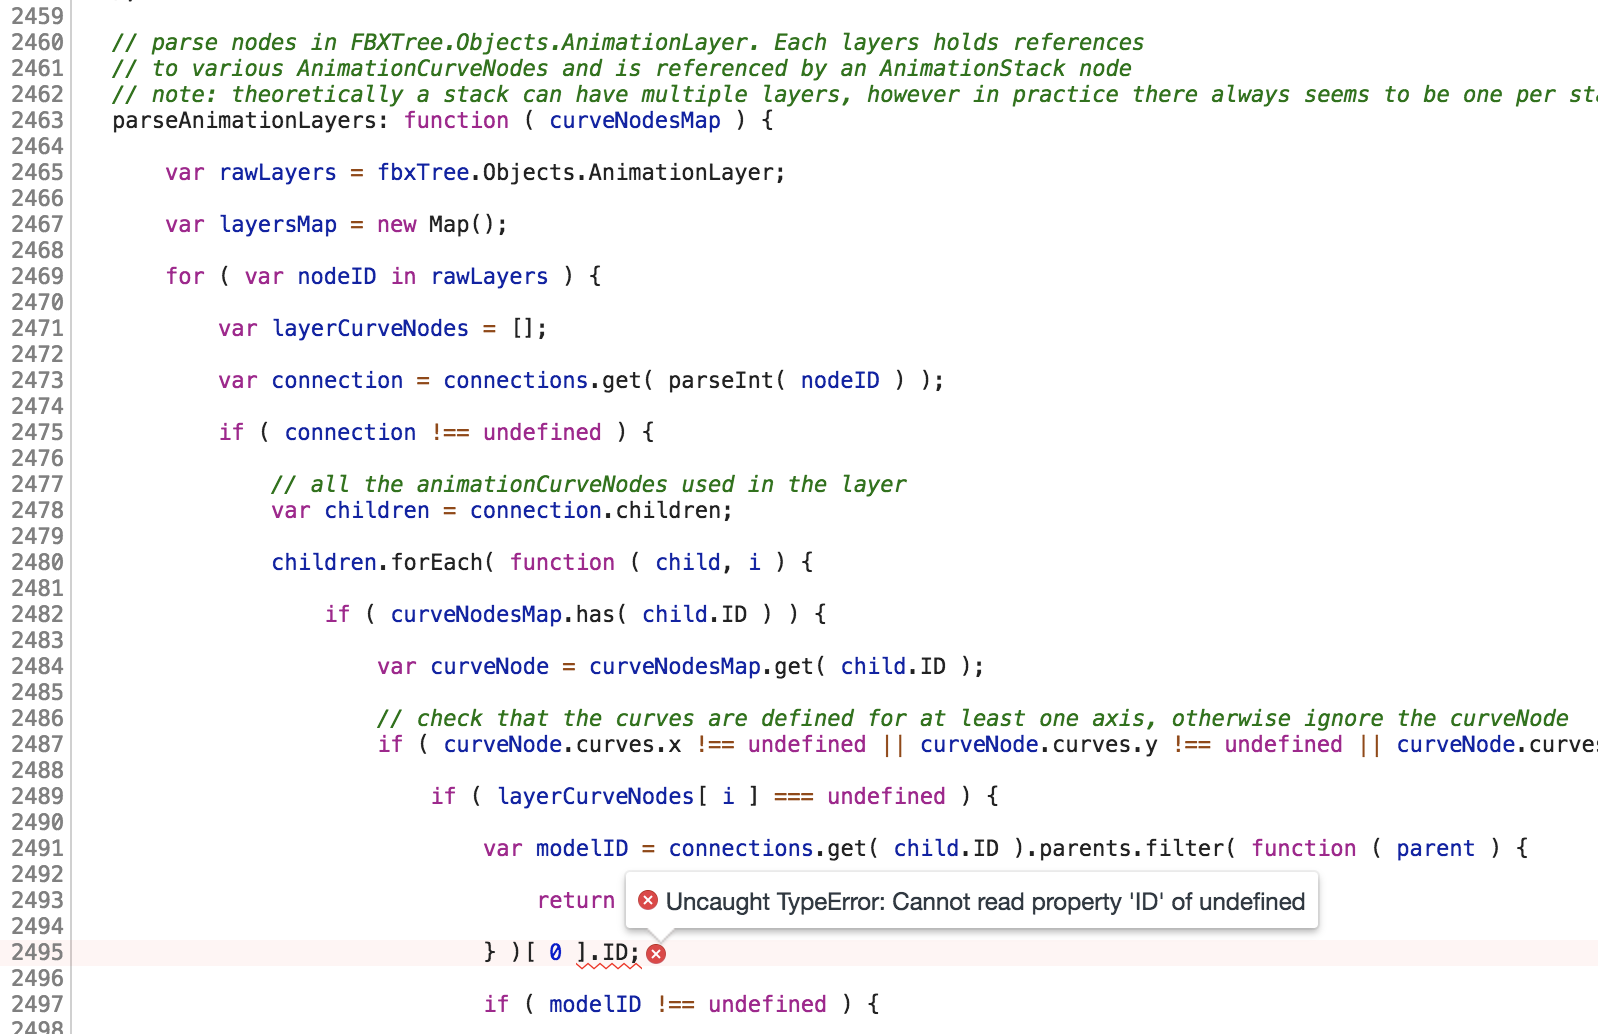Click 'new Map()' on line 2467
This screenshot has width=1598, height=1034.
click(x=435, y=224)
